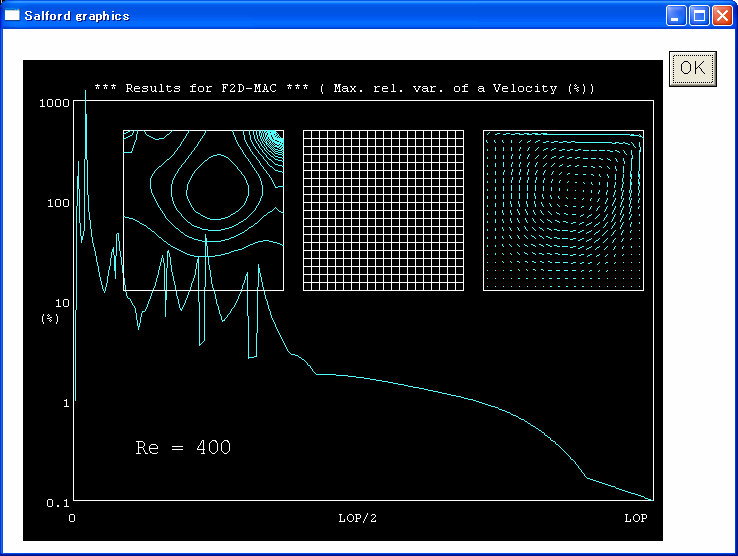The image size is (738, 556).
Task: Click the Salford graphics title bar icon
Action: click(x=12, y=16)
